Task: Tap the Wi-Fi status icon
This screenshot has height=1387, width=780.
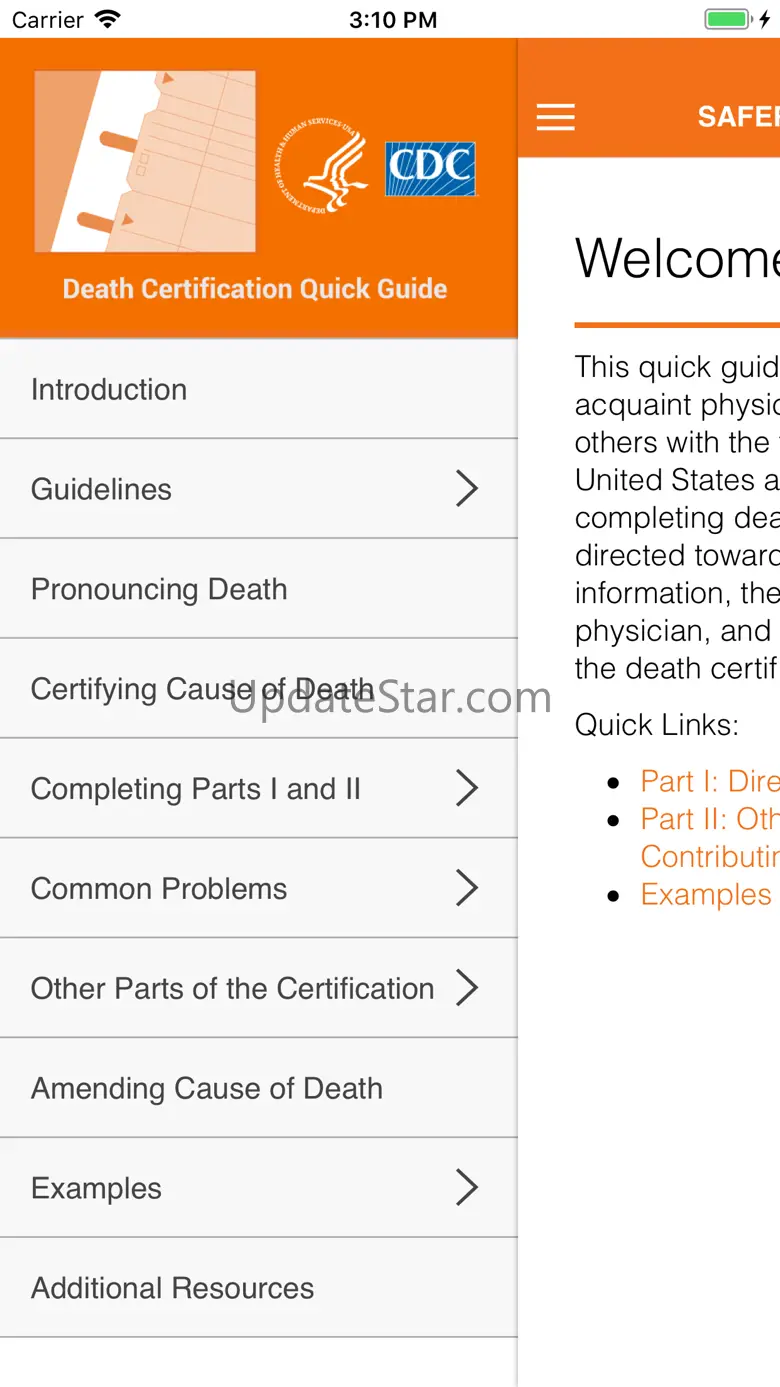Action: point(107,19)
